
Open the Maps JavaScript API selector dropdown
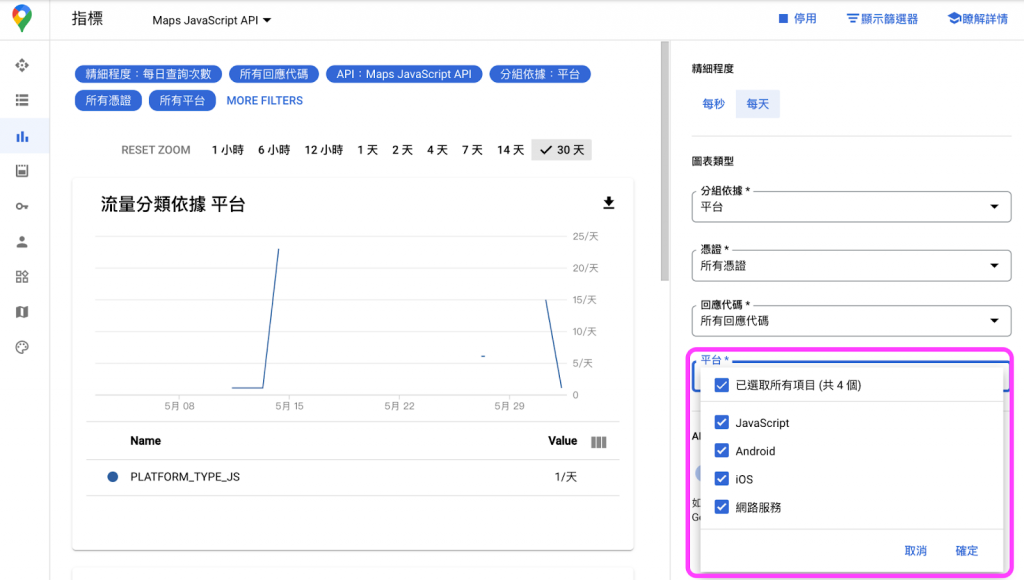pyautogui.click(x=212, y=20)
